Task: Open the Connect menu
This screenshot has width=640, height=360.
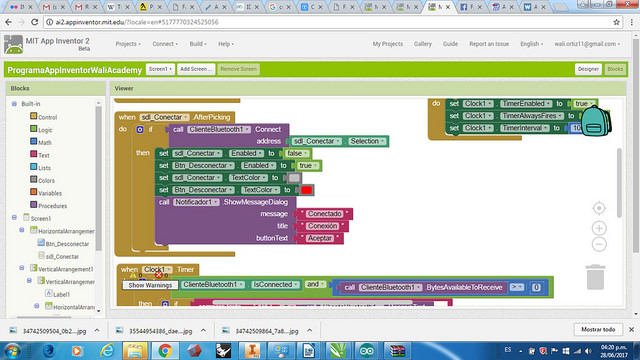Action: (165, 44)
